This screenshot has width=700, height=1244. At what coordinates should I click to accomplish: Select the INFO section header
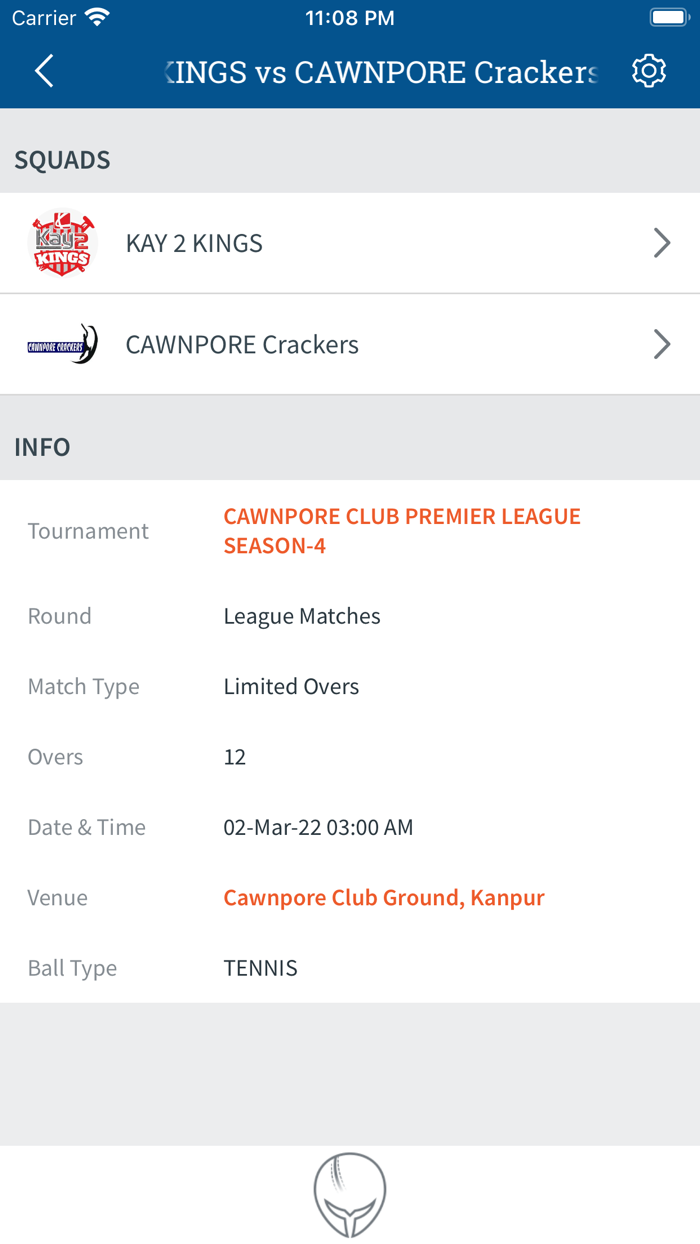(x=42, y=447)
